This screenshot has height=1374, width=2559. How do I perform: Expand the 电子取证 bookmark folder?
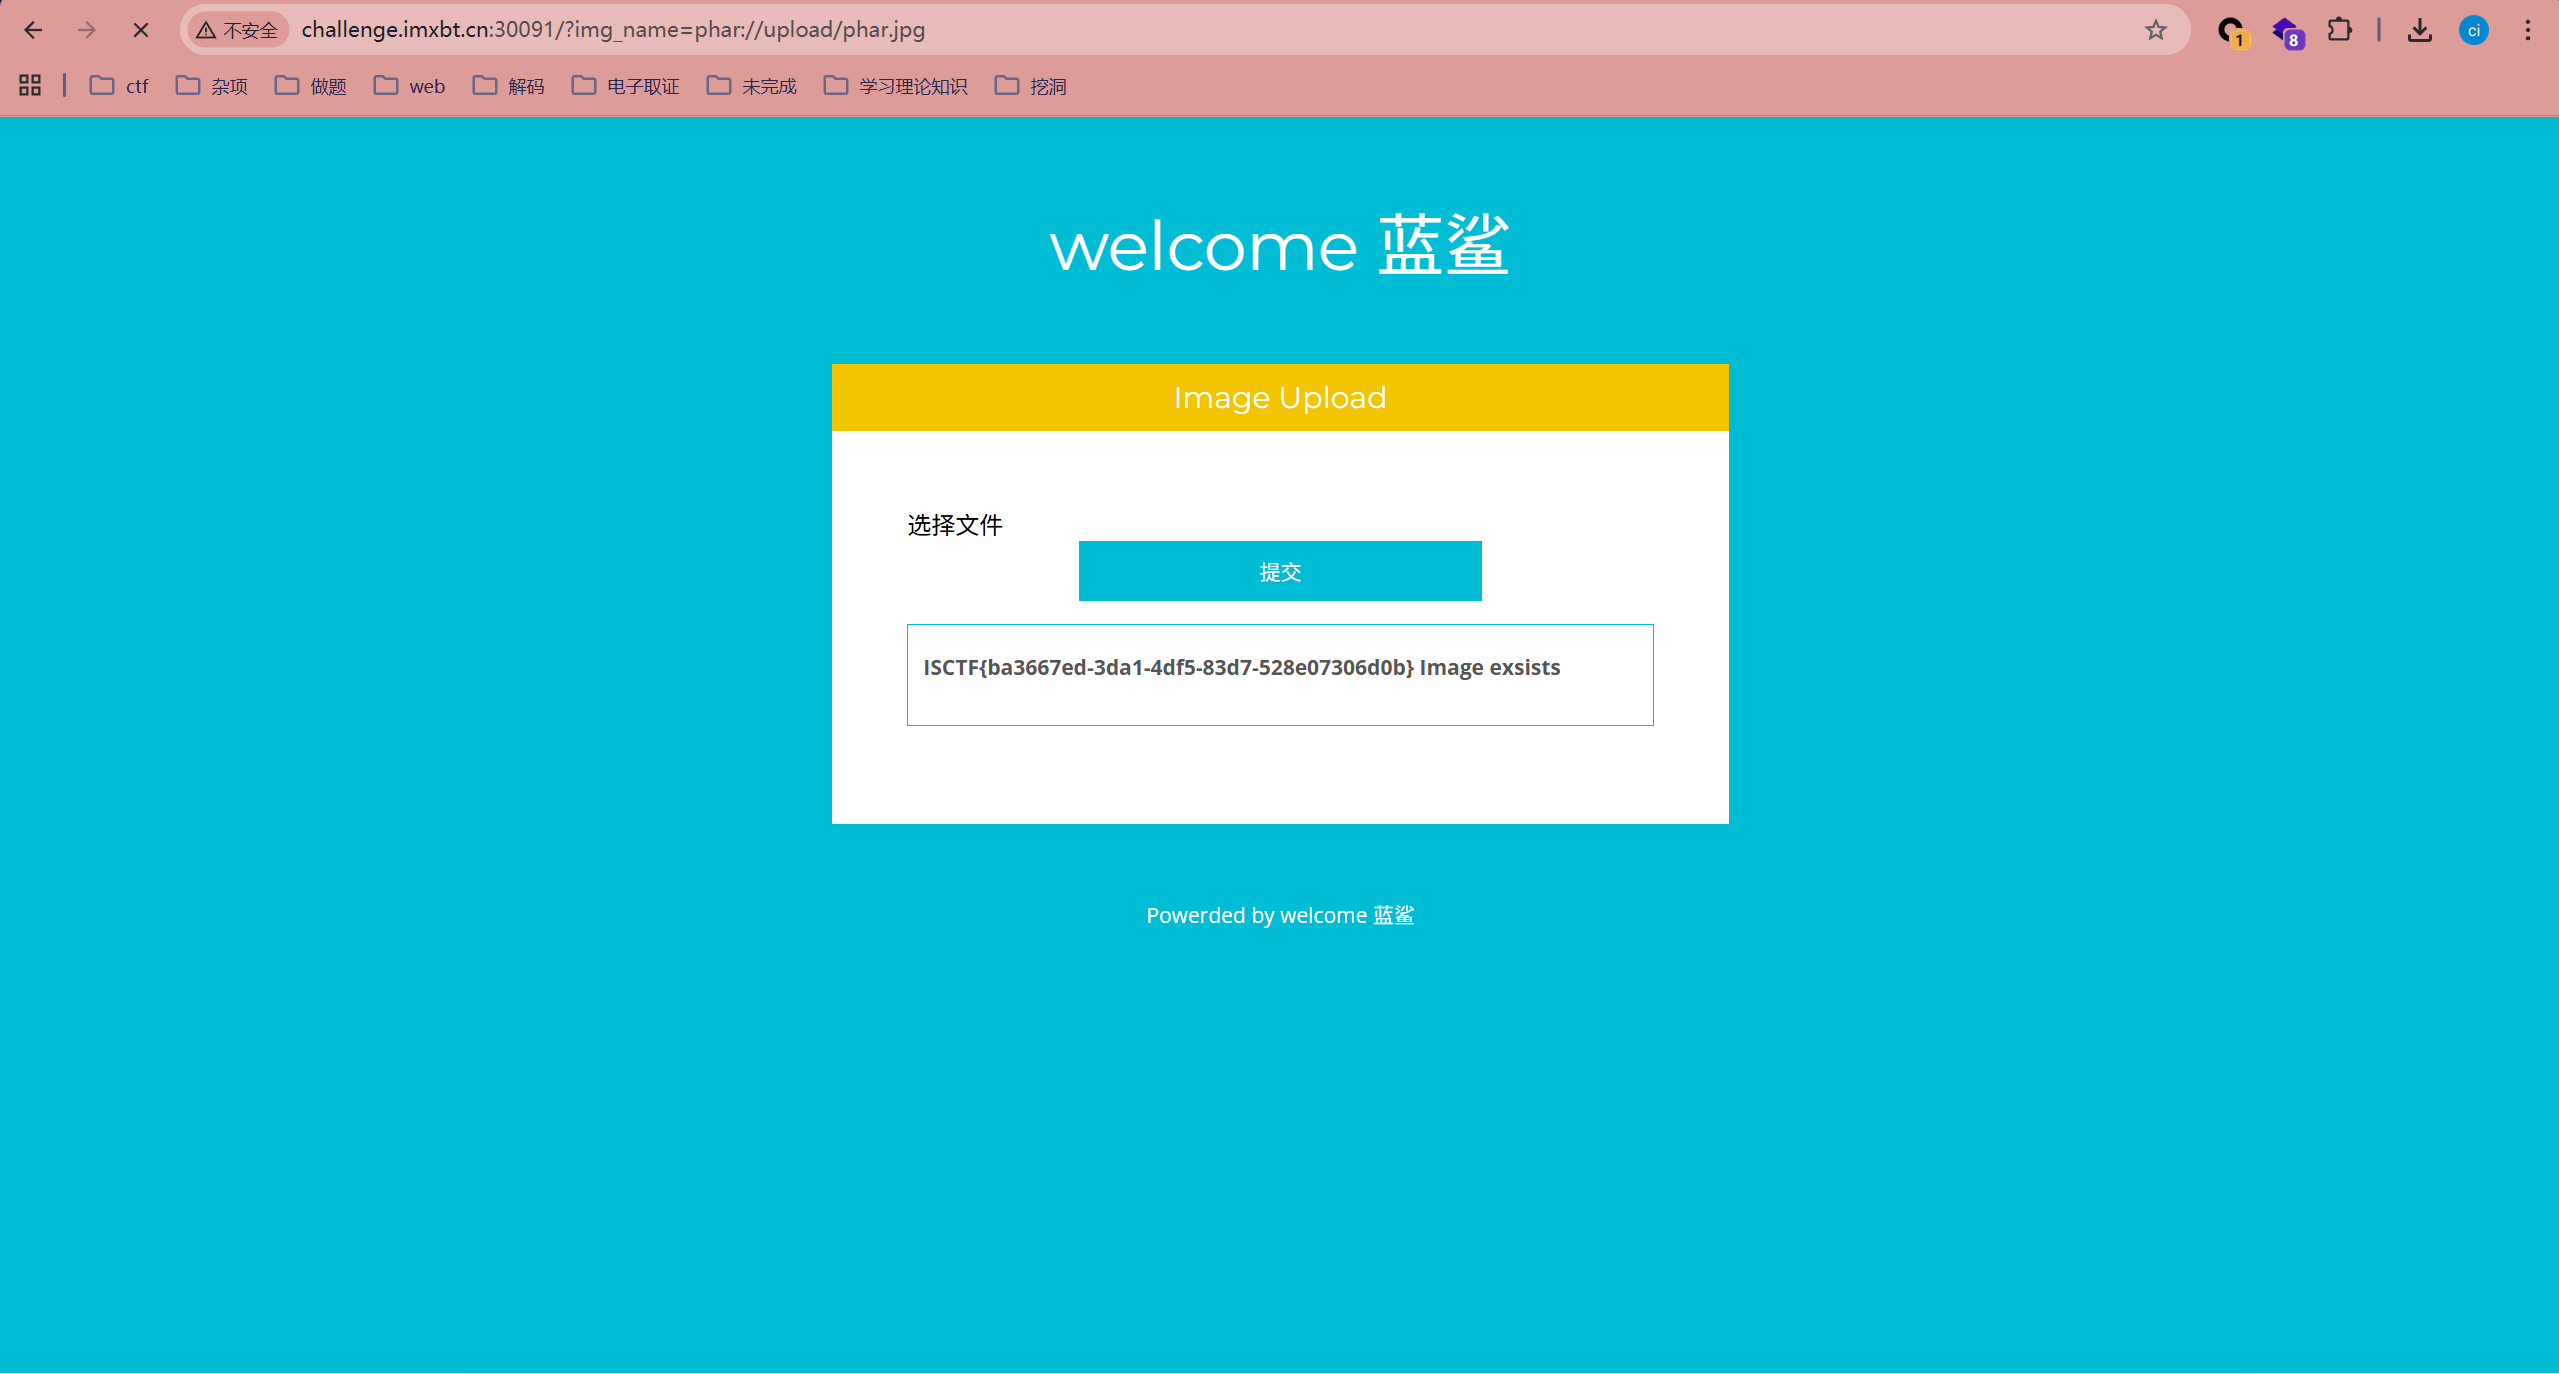click(x=626, y=86)
